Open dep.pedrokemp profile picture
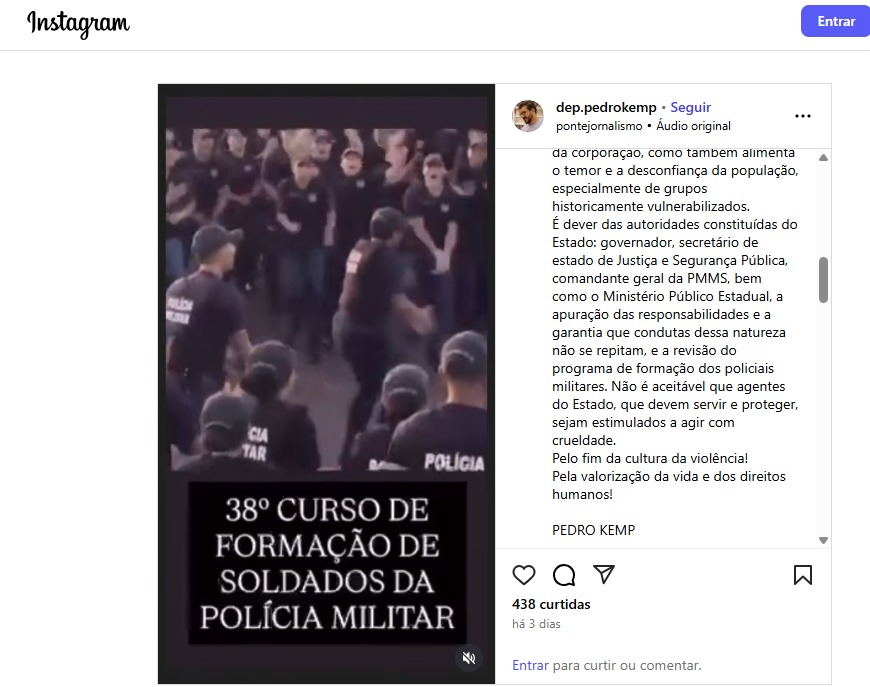This screenshot has height=687, width=870. pos(528,116)
